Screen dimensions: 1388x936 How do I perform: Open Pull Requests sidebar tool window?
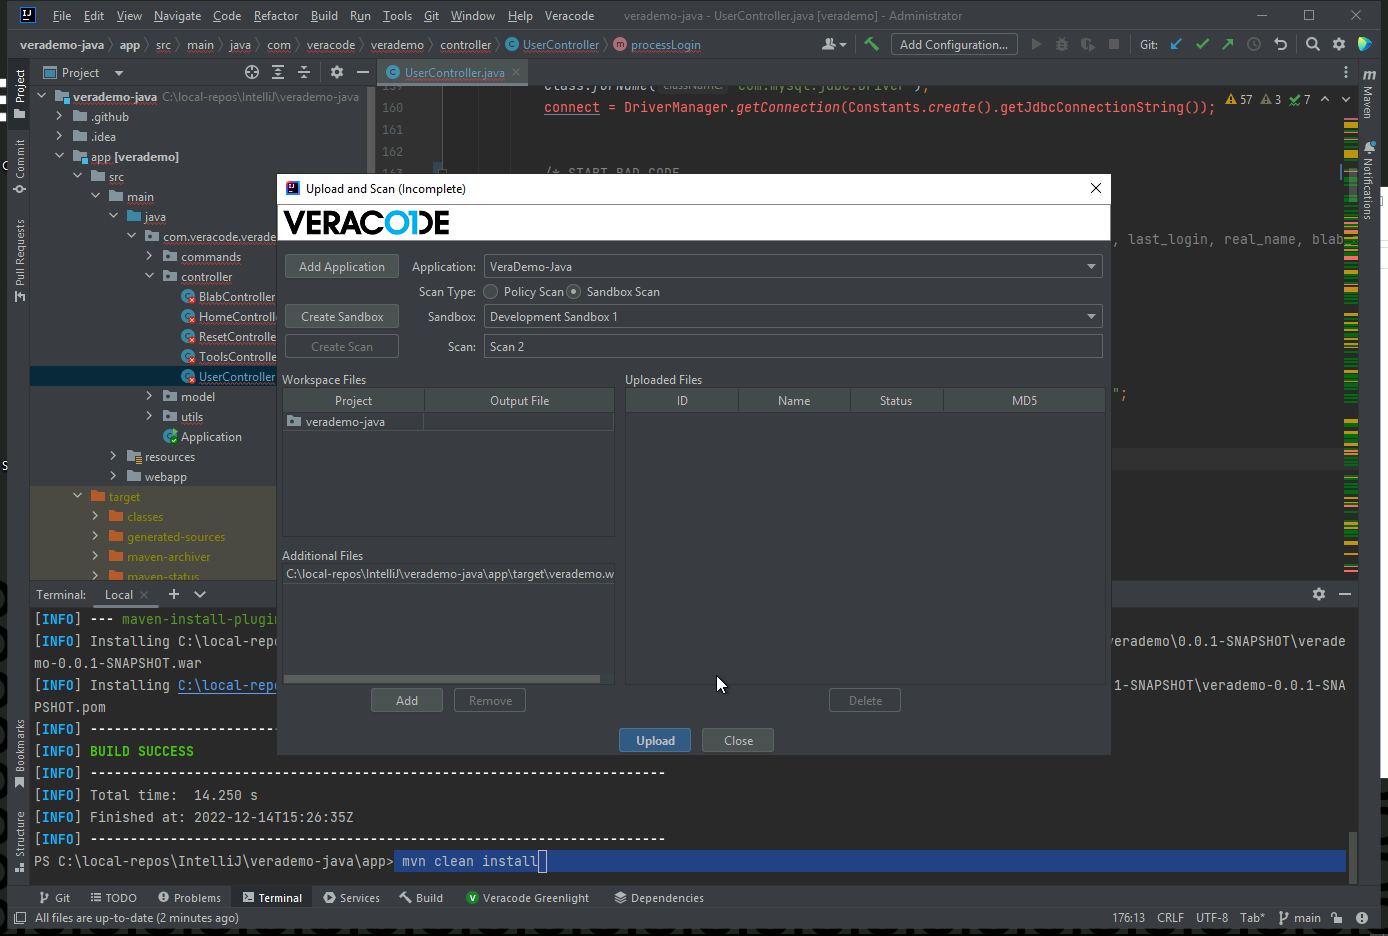[19, 260]
